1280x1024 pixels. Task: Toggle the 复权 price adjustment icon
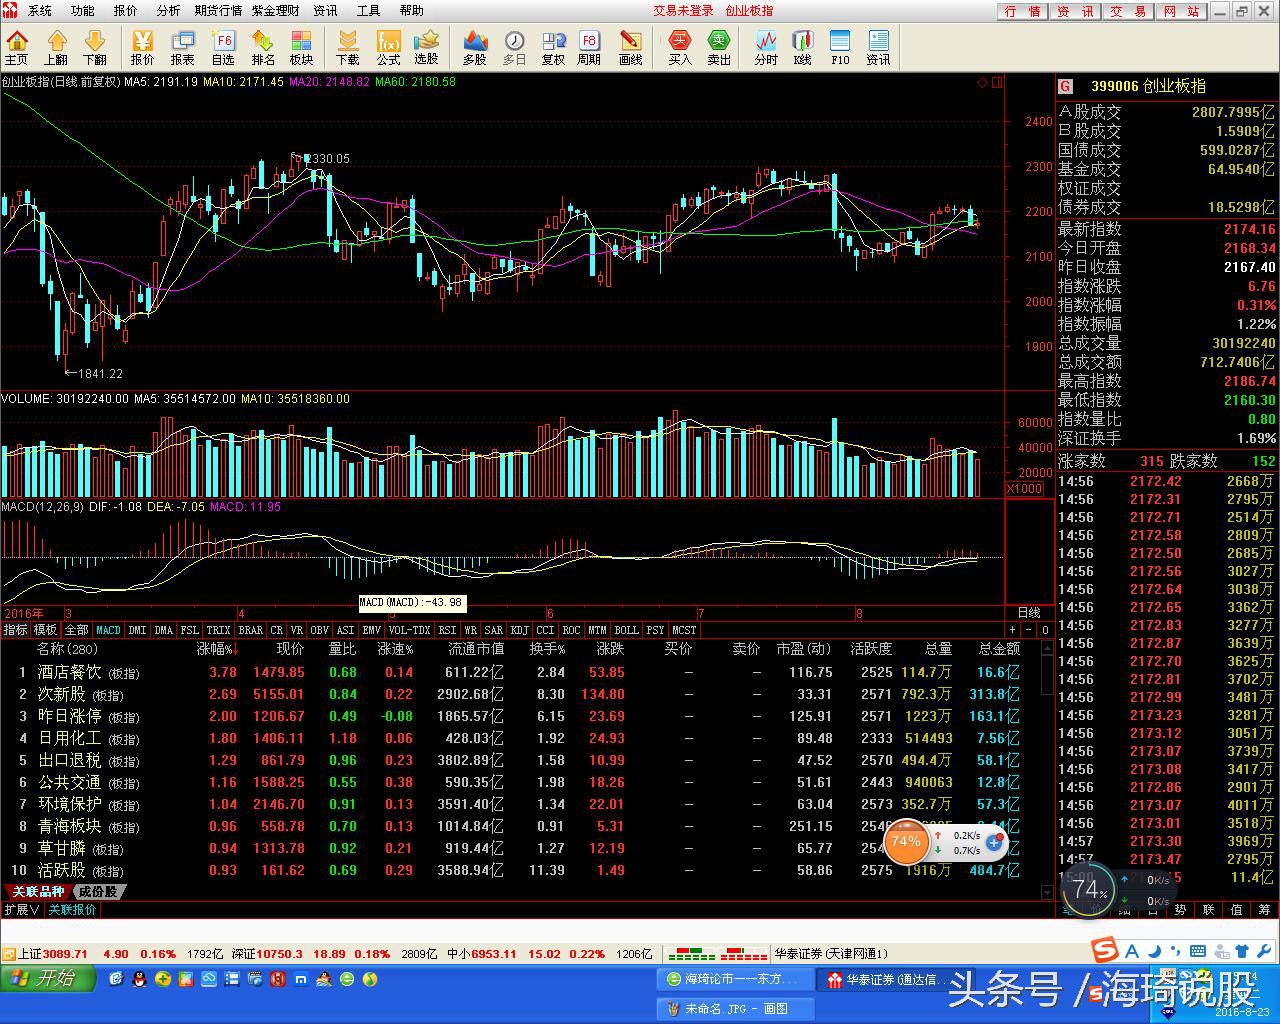(553, 47)
